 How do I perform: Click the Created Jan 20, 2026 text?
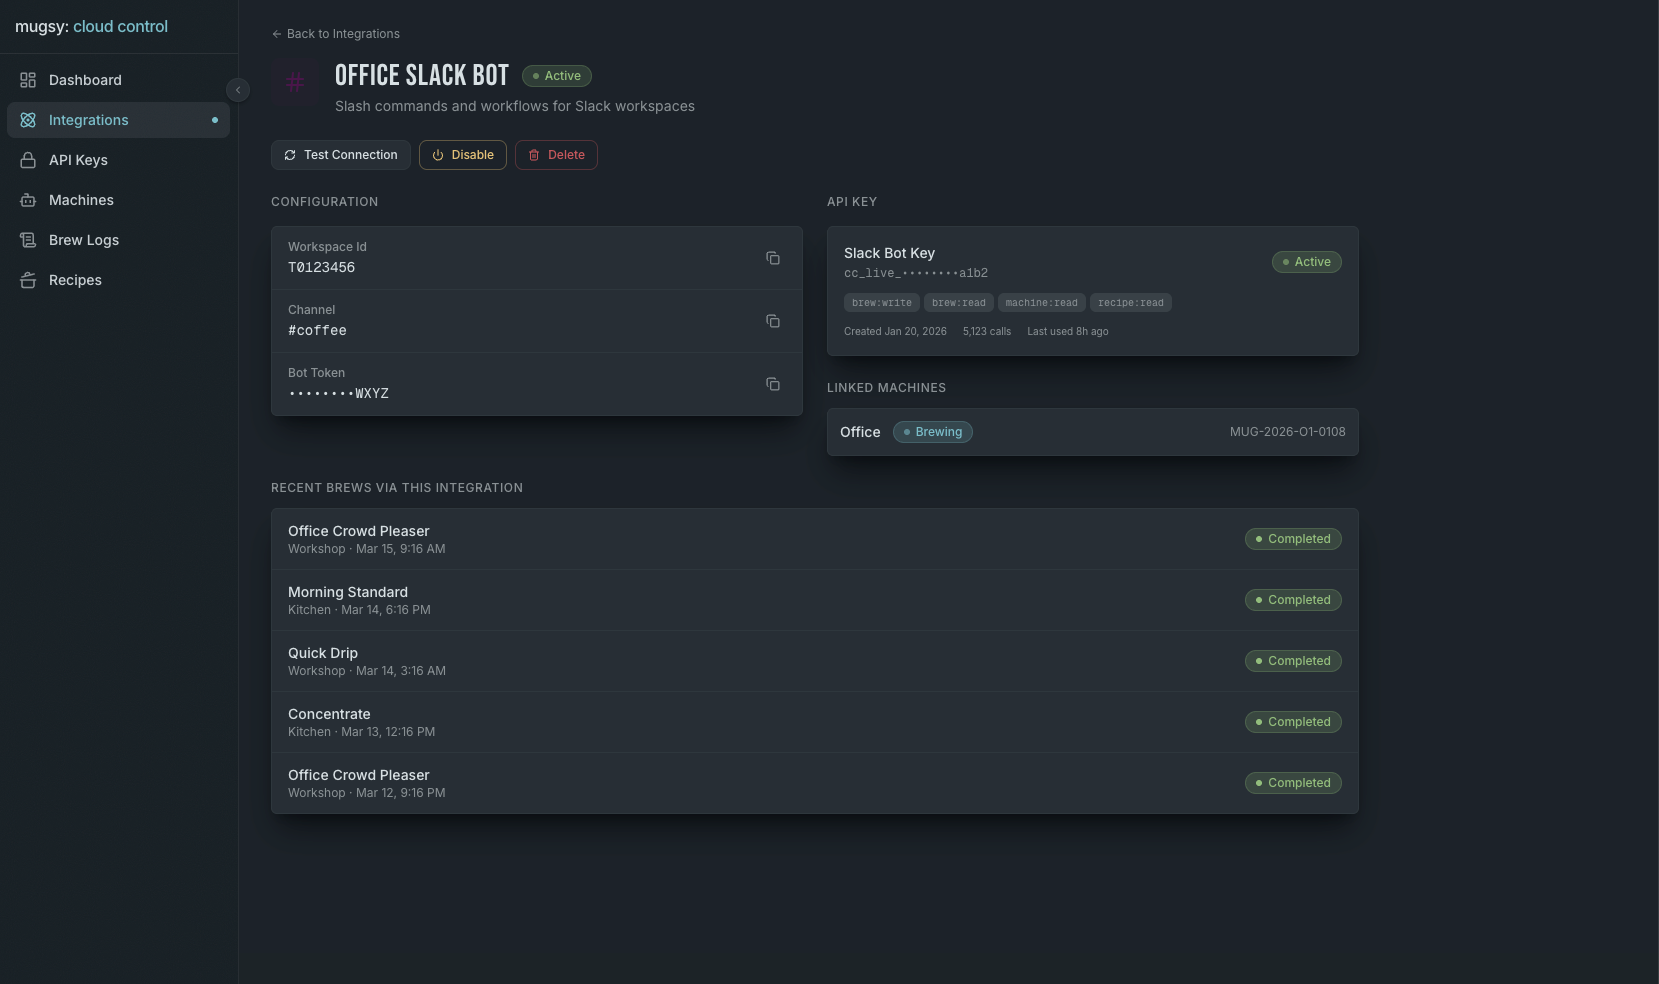(x=895, y=332)
